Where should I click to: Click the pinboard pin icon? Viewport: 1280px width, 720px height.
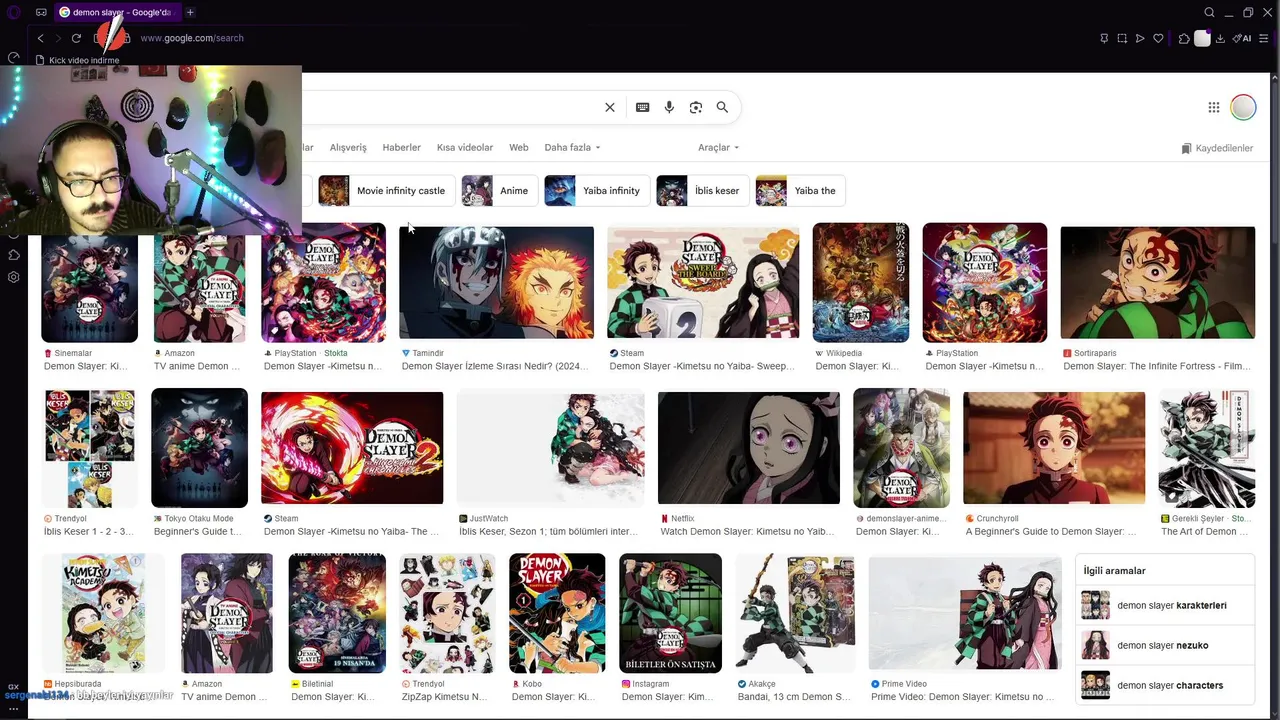[1104, 38]
